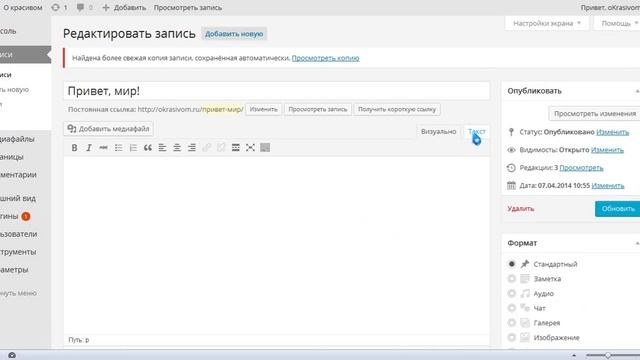This screenshot has width=640, height=360.
Task: Click inside the post content editor area
Action: (x=276, y=245)
